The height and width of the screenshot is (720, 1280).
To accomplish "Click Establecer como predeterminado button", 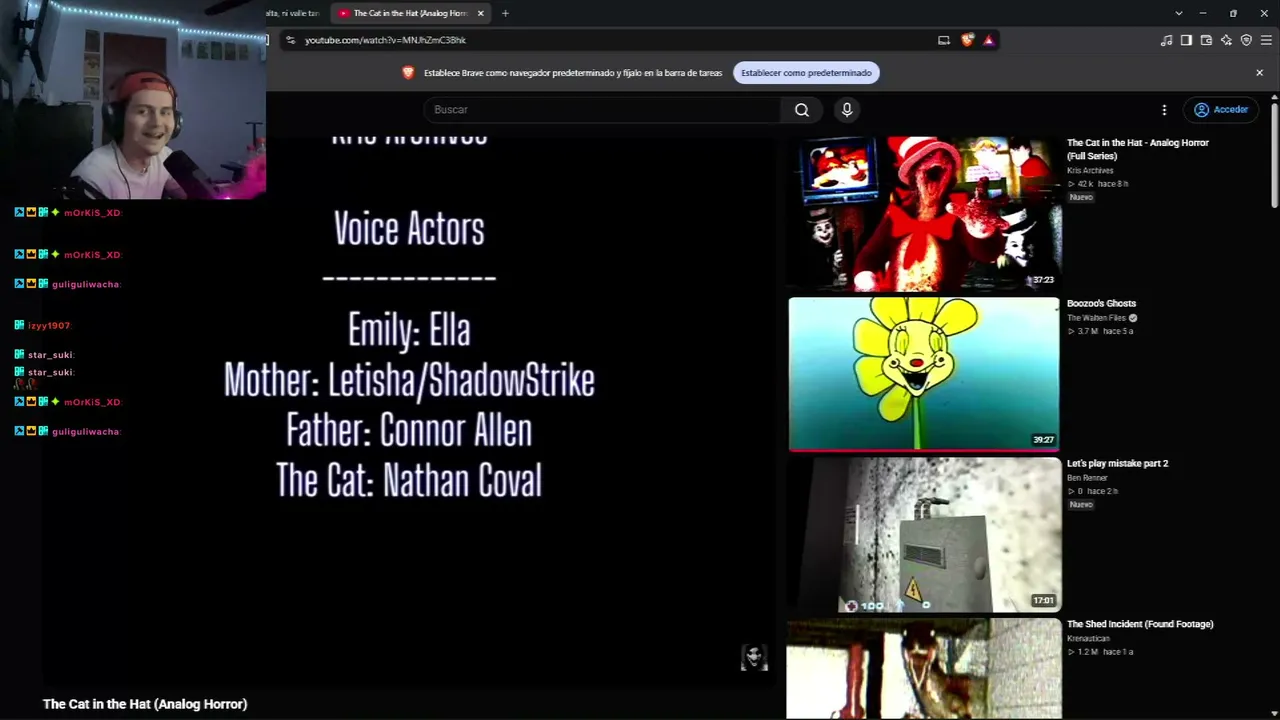I will coord(806,73).
